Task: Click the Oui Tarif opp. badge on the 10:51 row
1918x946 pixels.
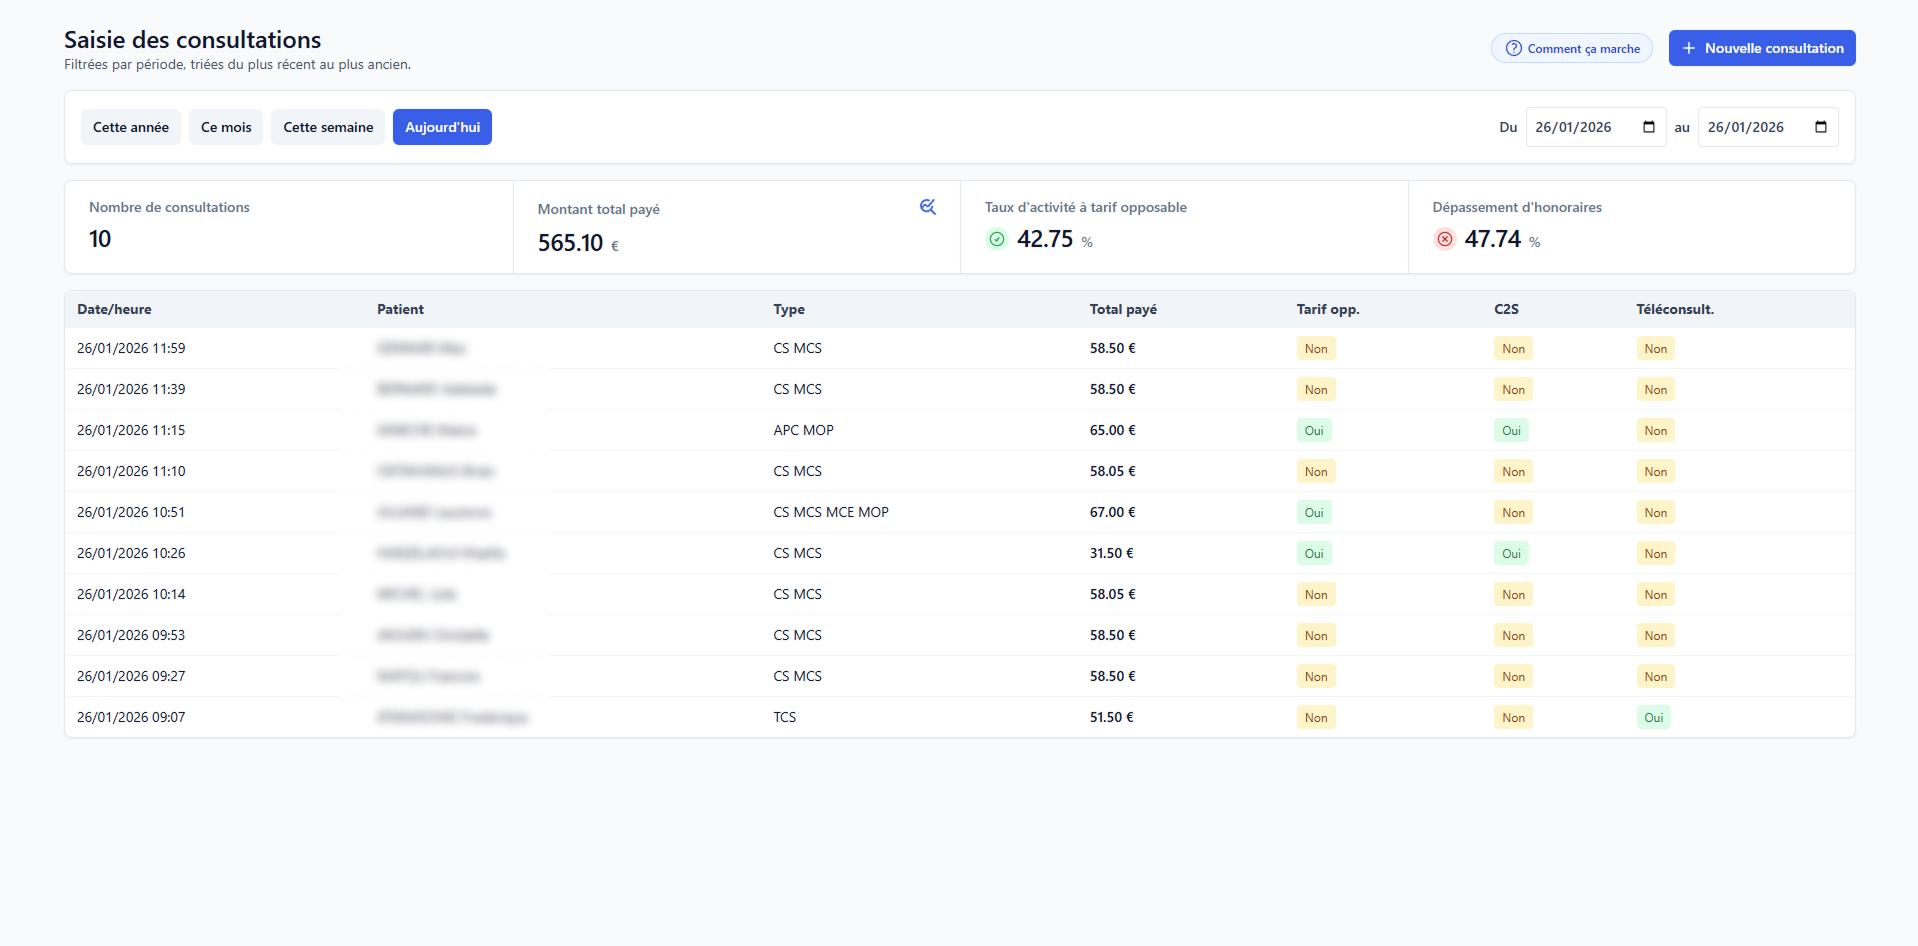Action: pyautogui.click(x=1313, y=512)
